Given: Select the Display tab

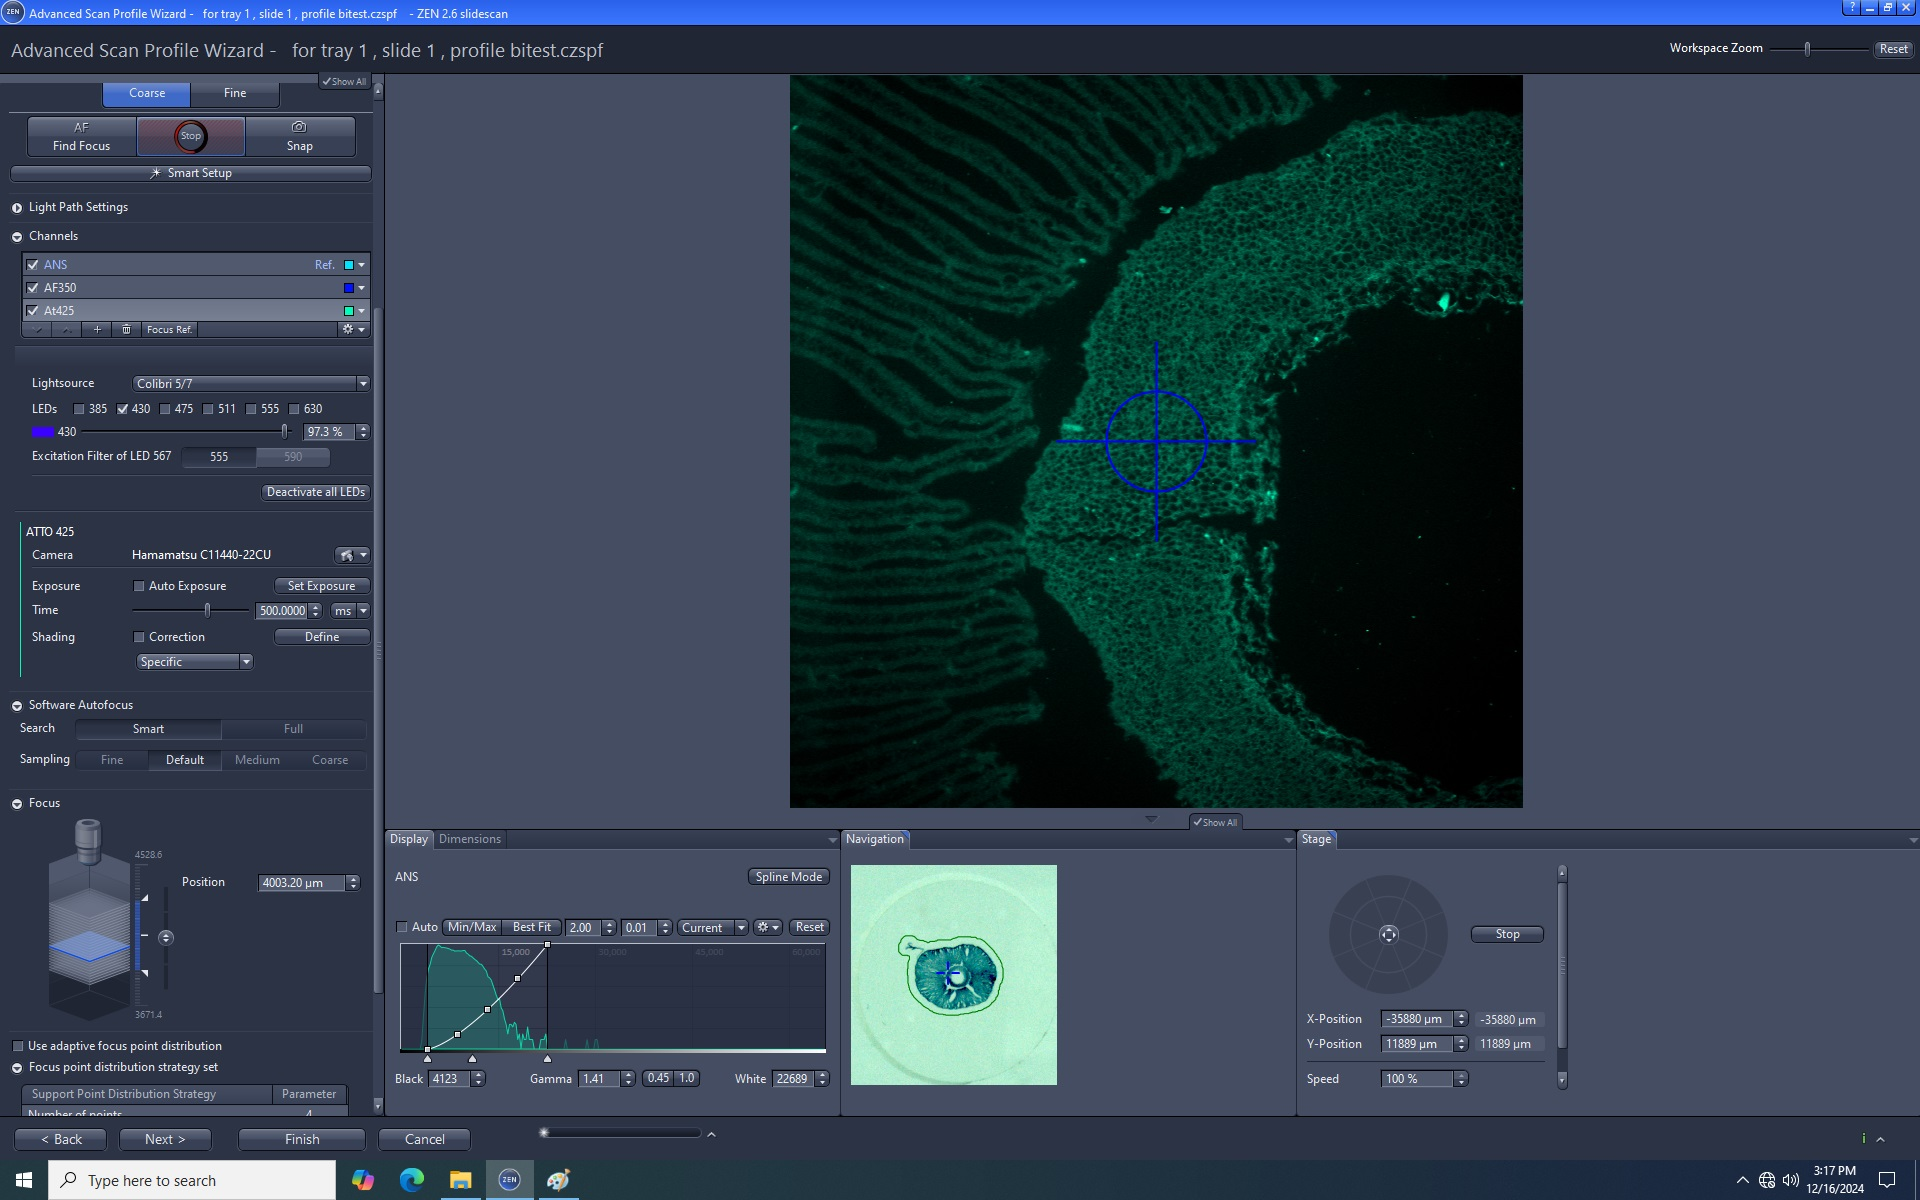Looking at the screenshot, I should [409, 839].
